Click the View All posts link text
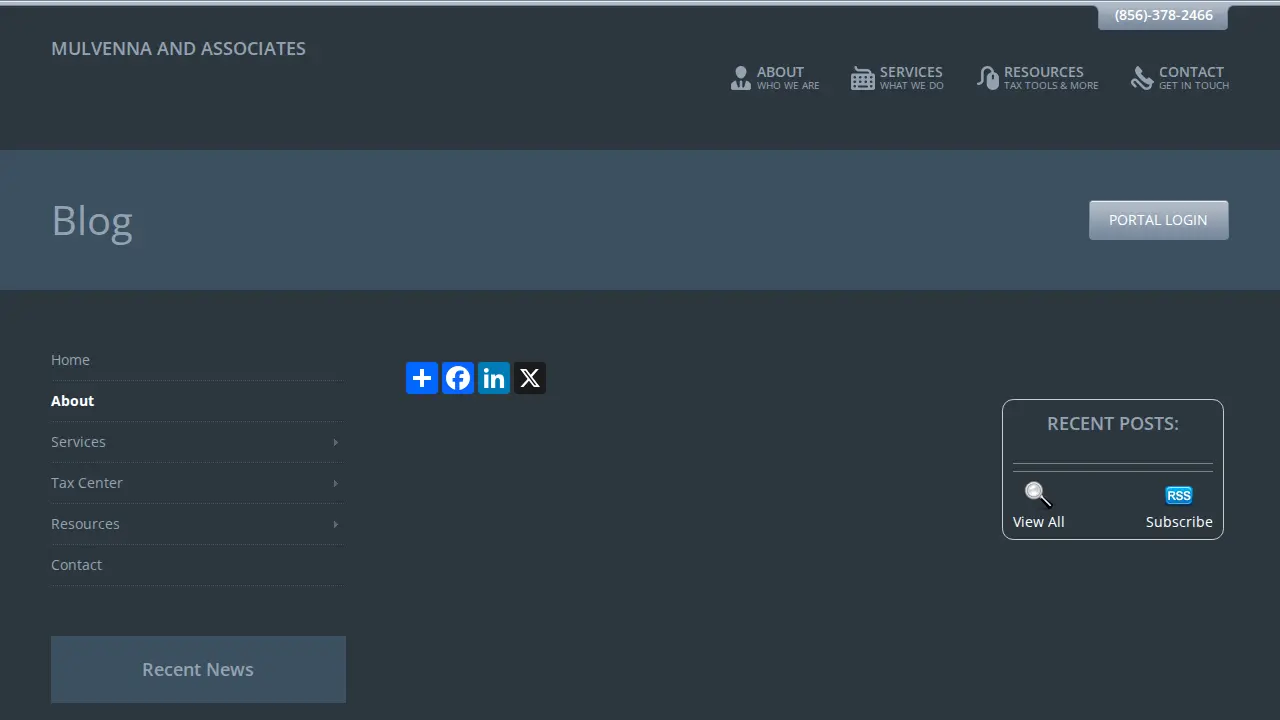This screenshot has width=1280, height=720. tap(1038, 522)
